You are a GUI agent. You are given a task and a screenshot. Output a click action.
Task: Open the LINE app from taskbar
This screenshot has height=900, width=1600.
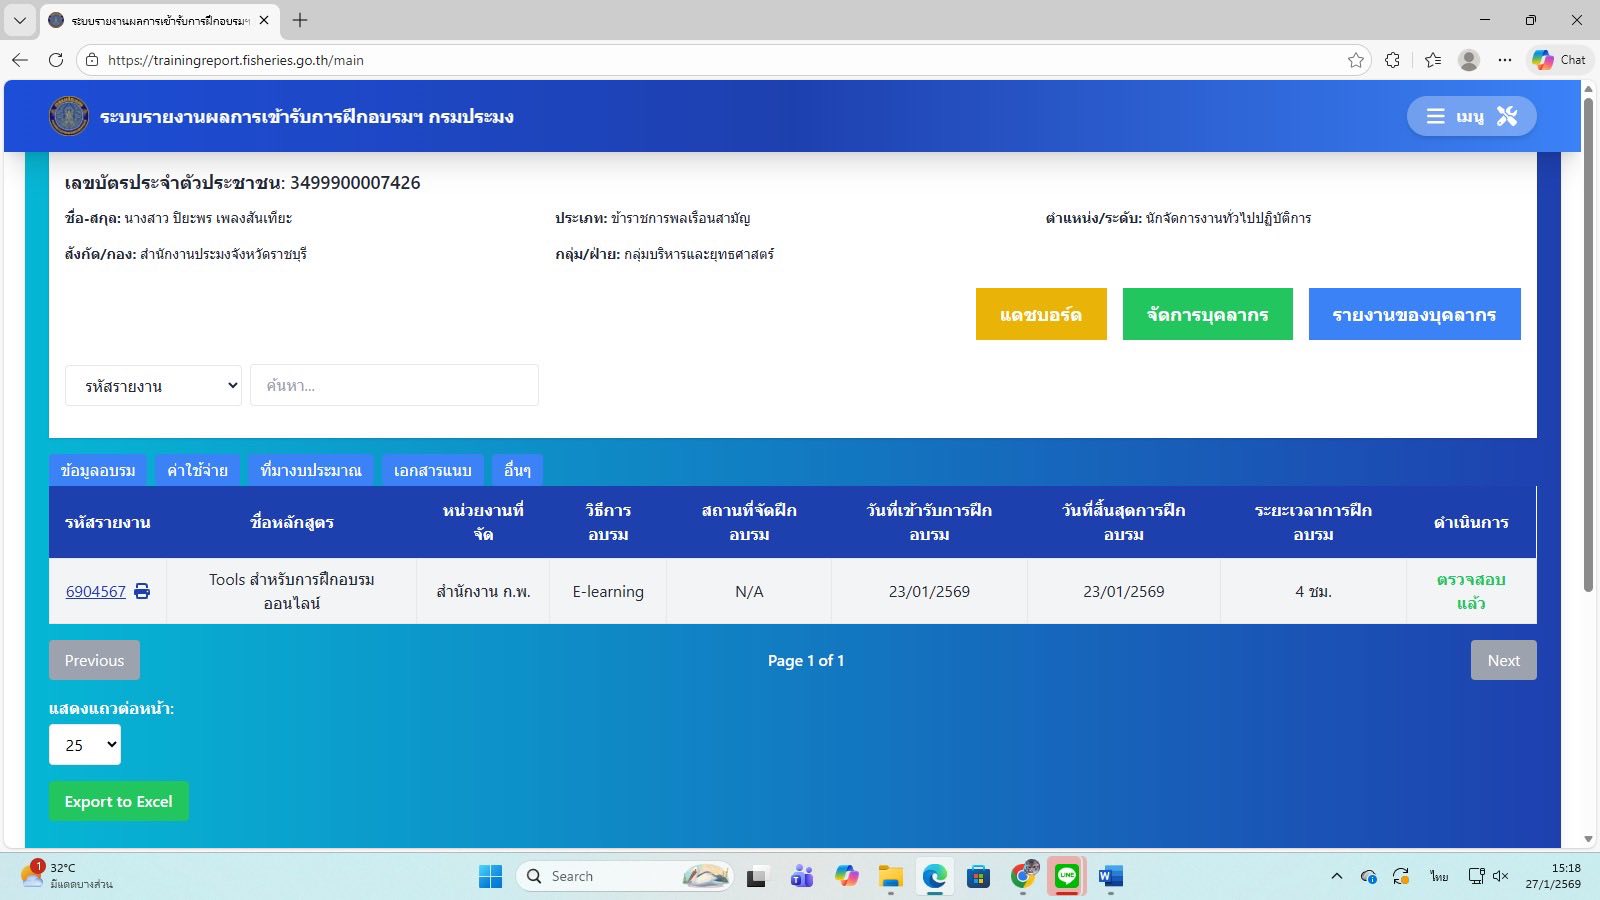pyautogui.click(x=1067, y=876)
